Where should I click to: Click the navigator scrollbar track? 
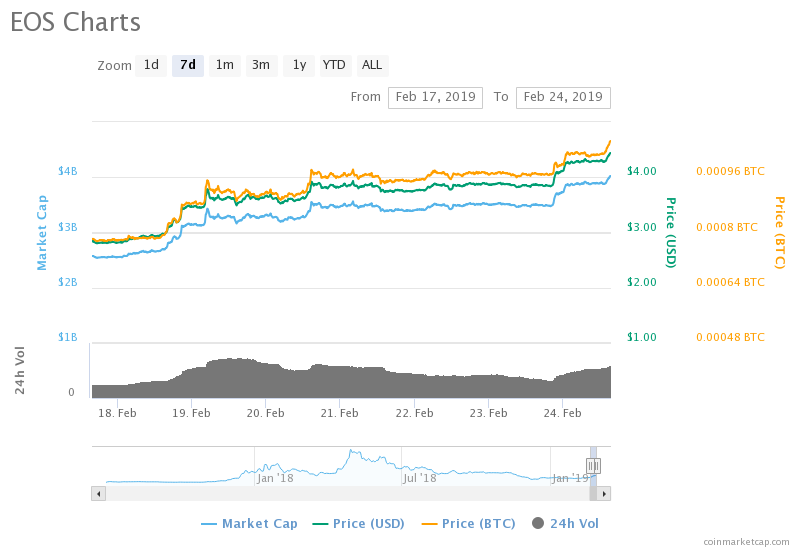pyautogui.click(x=350, y=493)
